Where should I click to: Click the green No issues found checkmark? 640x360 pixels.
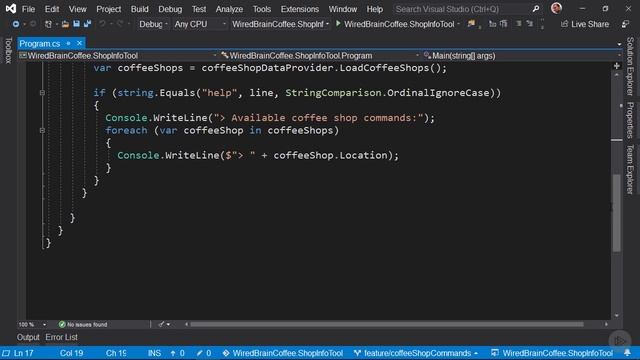(x=62, y=324)
